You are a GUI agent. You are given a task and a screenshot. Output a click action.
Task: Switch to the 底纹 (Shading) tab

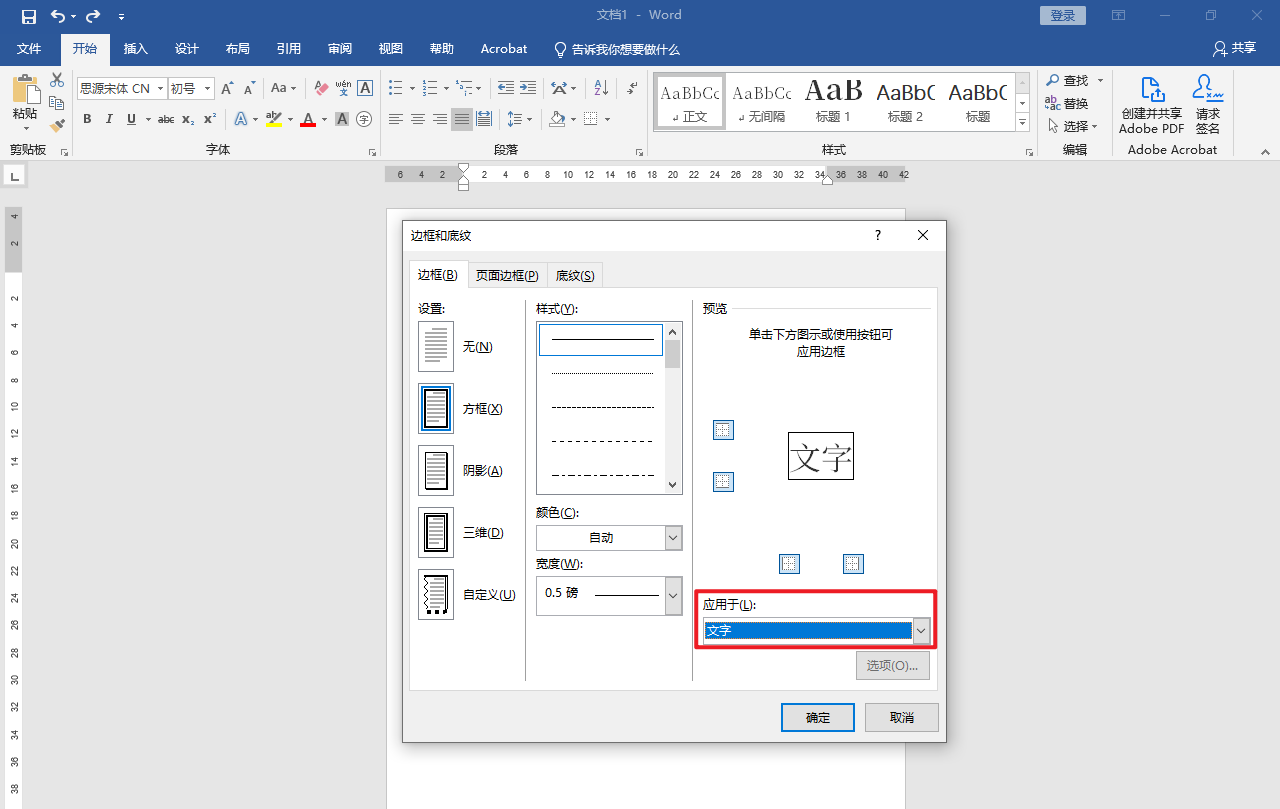click(x=575, y=276)
